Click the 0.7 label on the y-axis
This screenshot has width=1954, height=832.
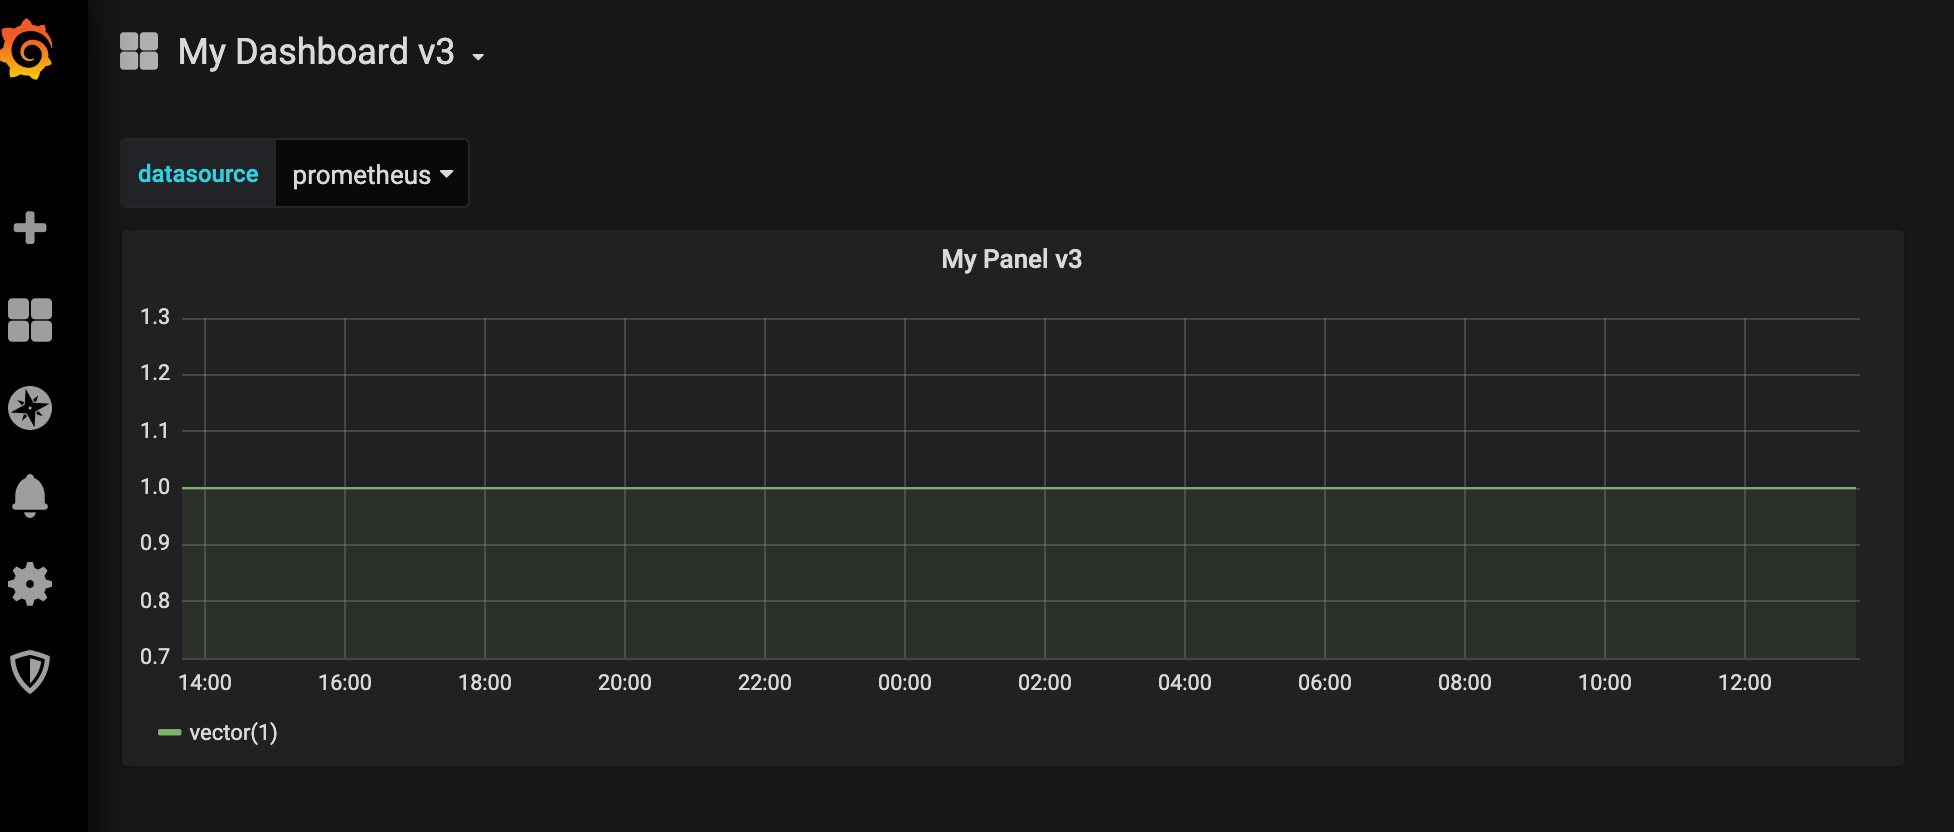click(x=155, y=657)
